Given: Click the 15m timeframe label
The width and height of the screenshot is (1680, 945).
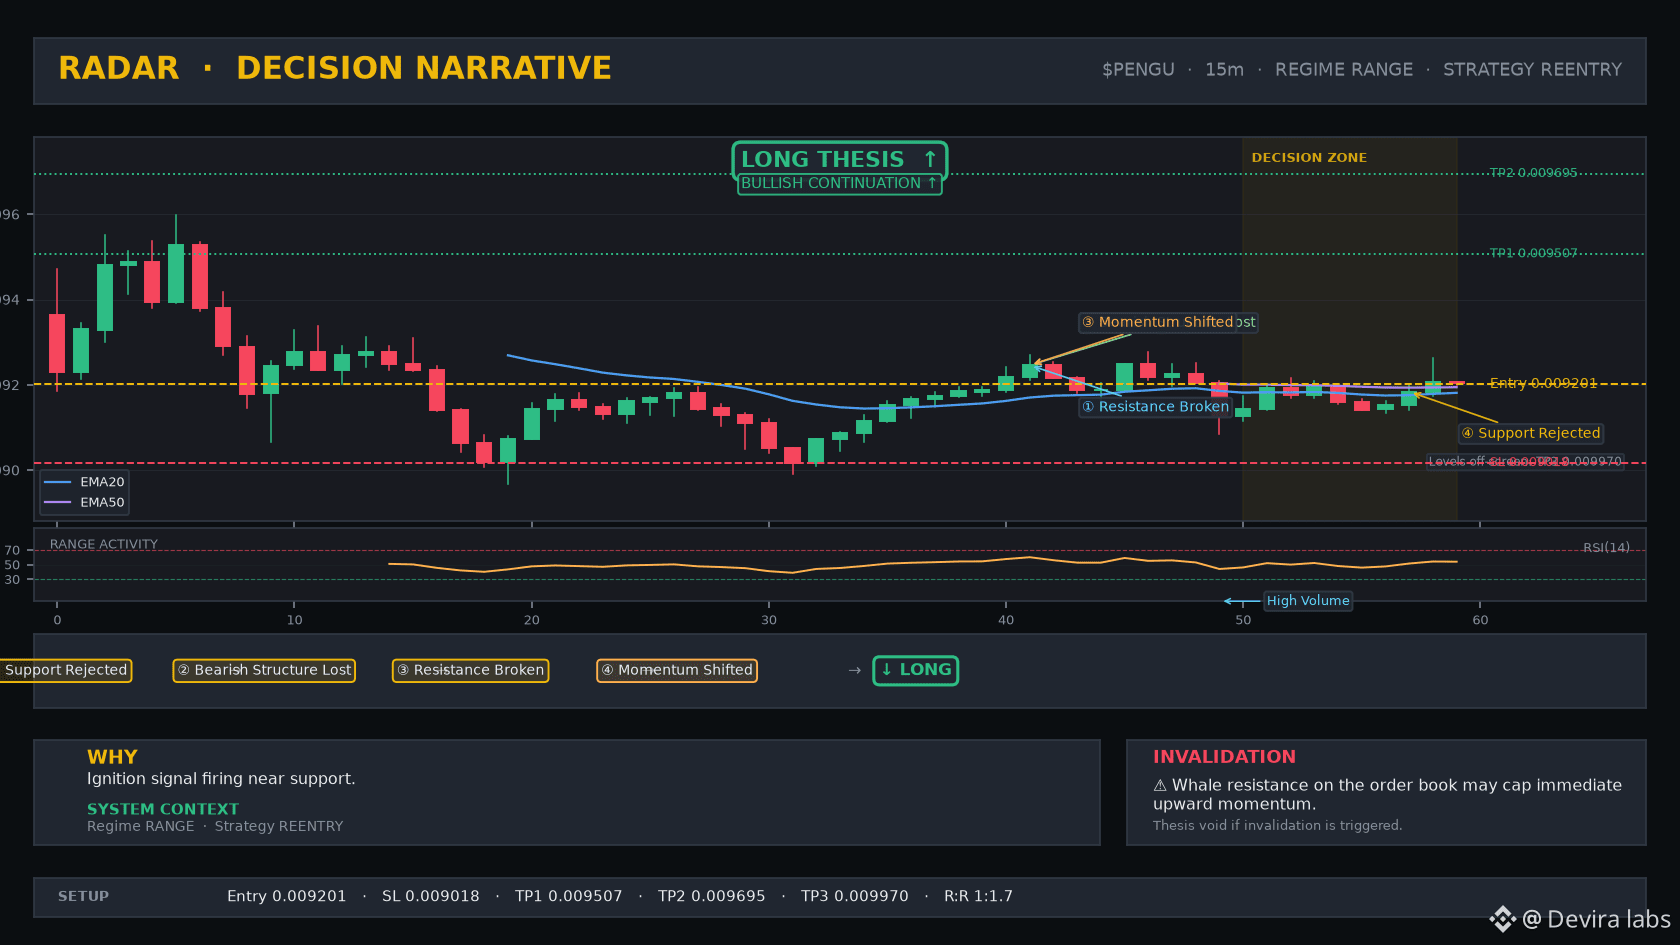Looking at the screenshot, I should (x=1224, y=70).
